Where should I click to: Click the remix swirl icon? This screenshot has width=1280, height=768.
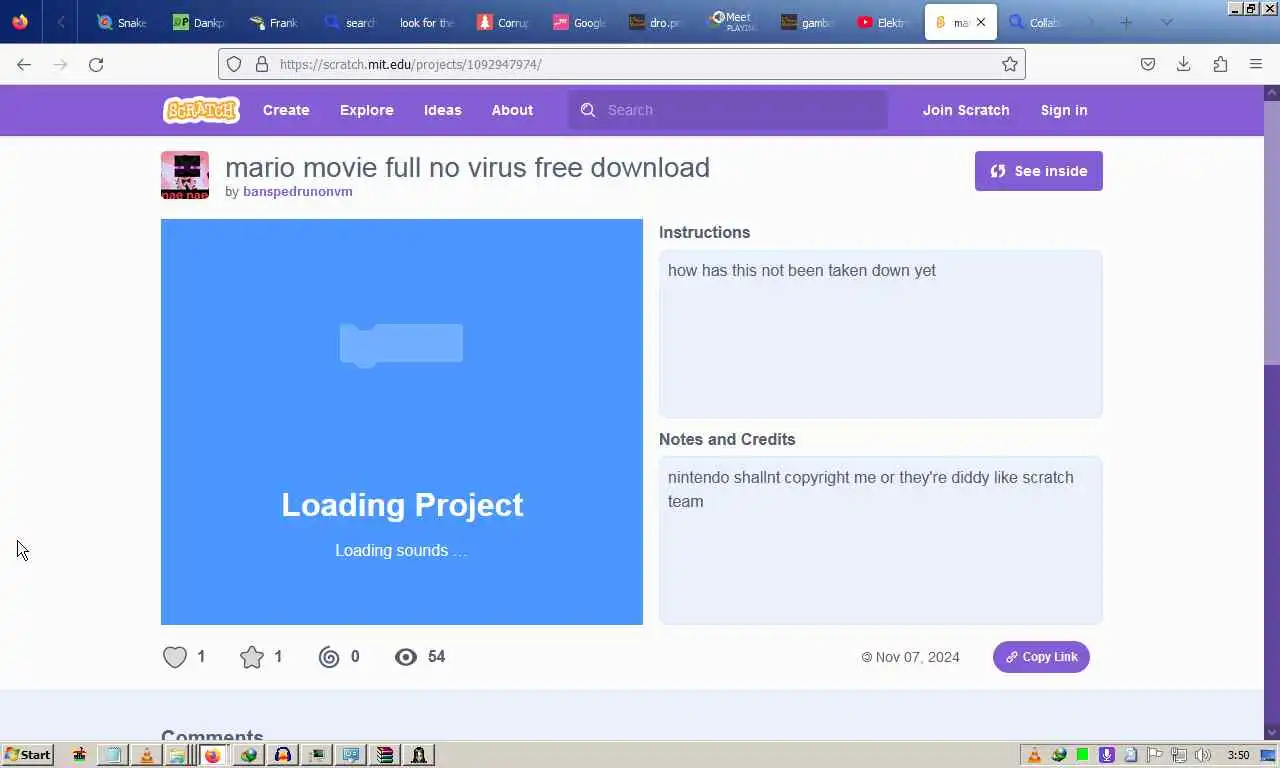point(329,657)
